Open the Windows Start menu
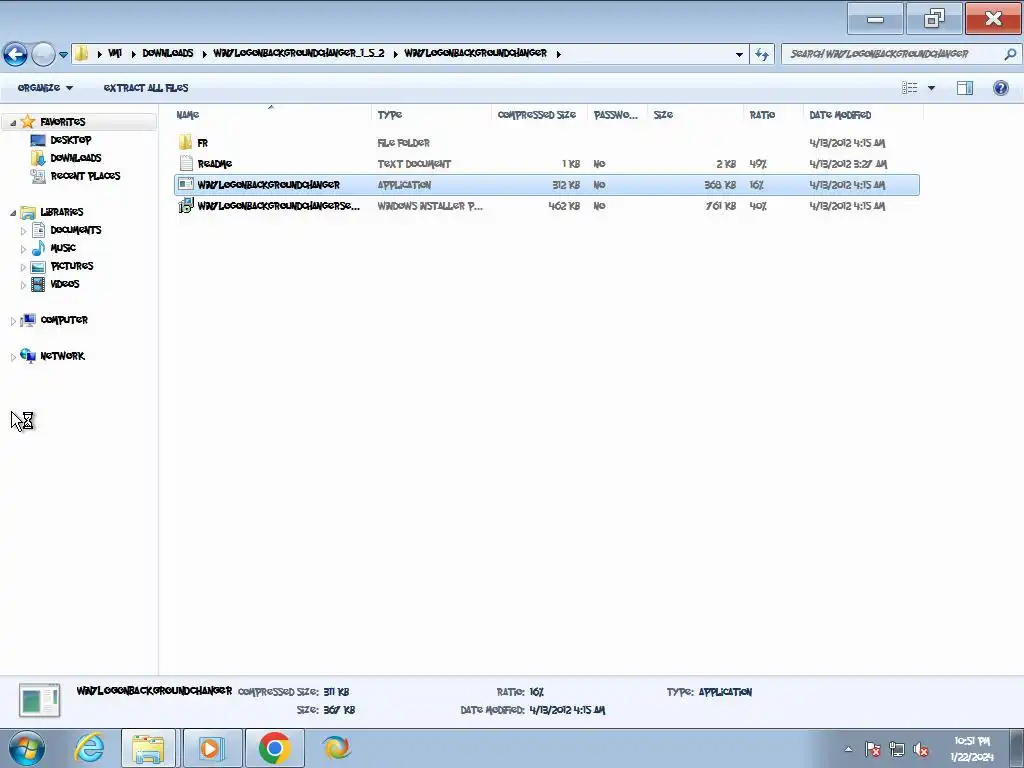The image size is (1024, 768). tap(27, 748)
